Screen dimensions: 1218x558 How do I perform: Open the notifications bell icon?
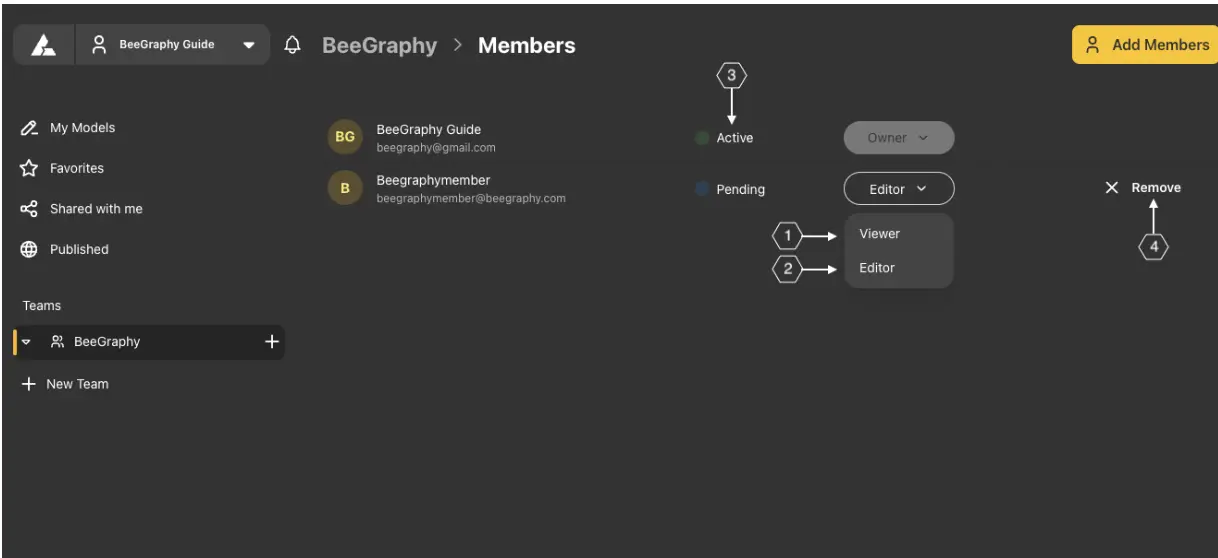point(293,45)
